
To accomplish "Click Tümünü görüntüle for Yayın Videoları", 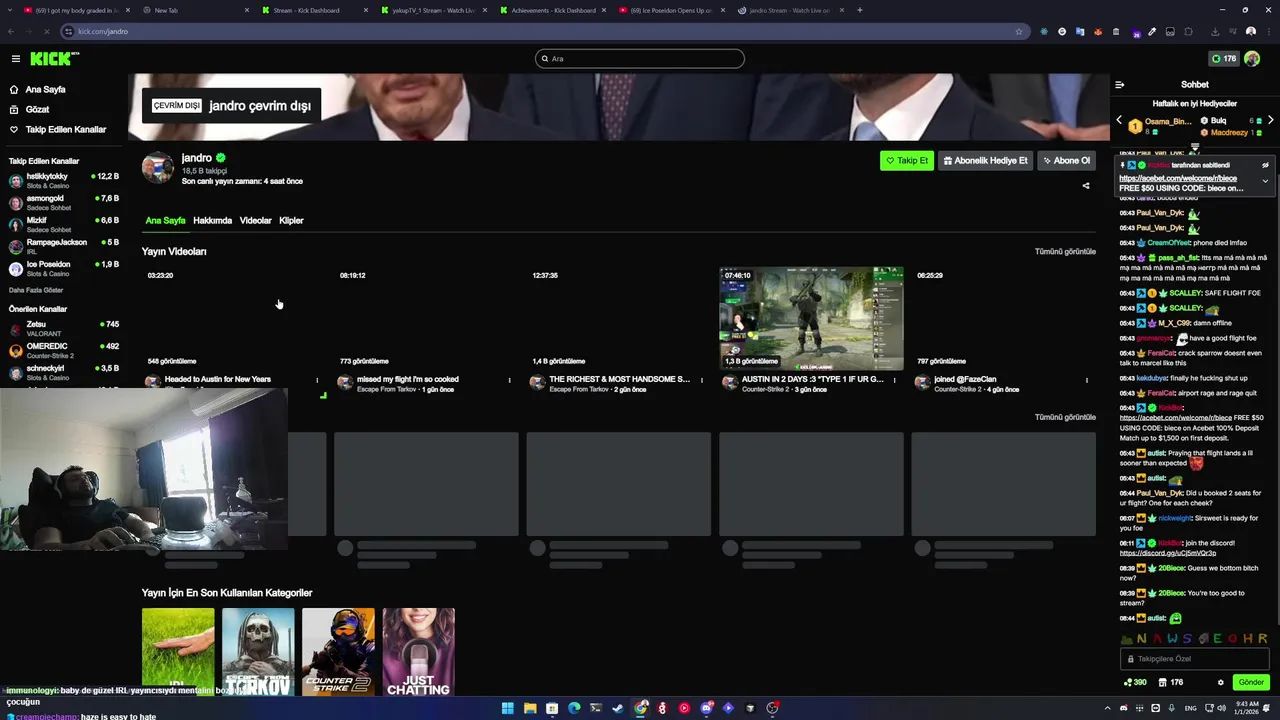I will (x=1065, y=252).
